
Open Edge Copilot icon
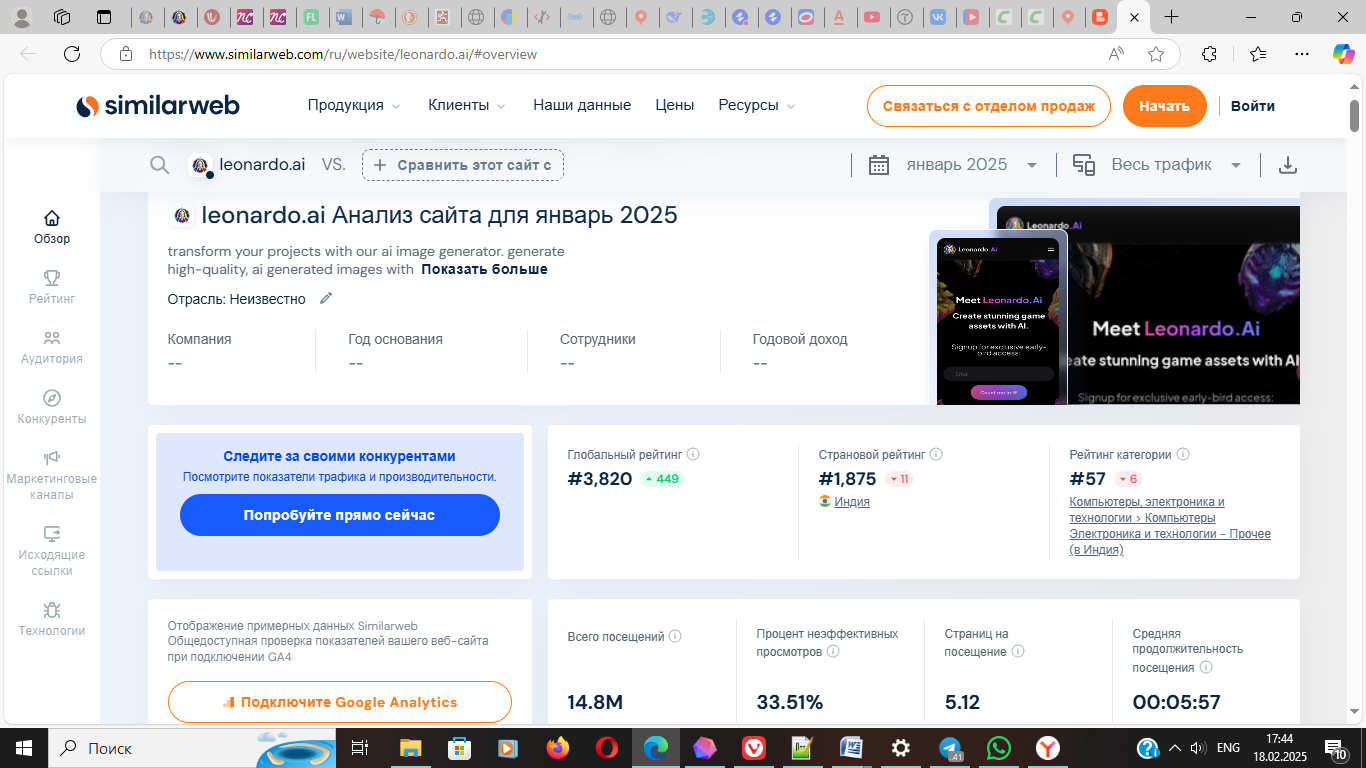[x=1344, y=54]
